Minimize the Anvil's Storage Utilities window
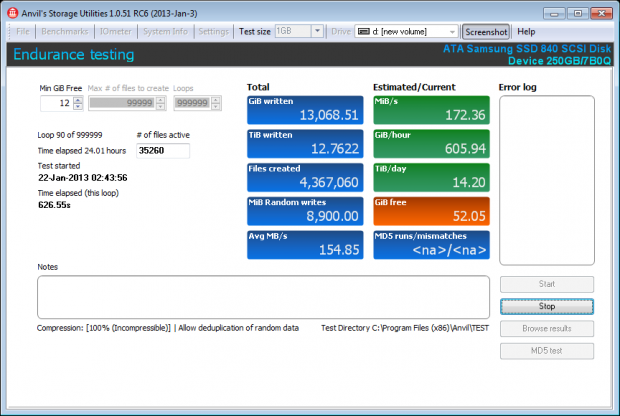Screen dimensions: 620x416 pyautogui.click(x=554, y=13)
